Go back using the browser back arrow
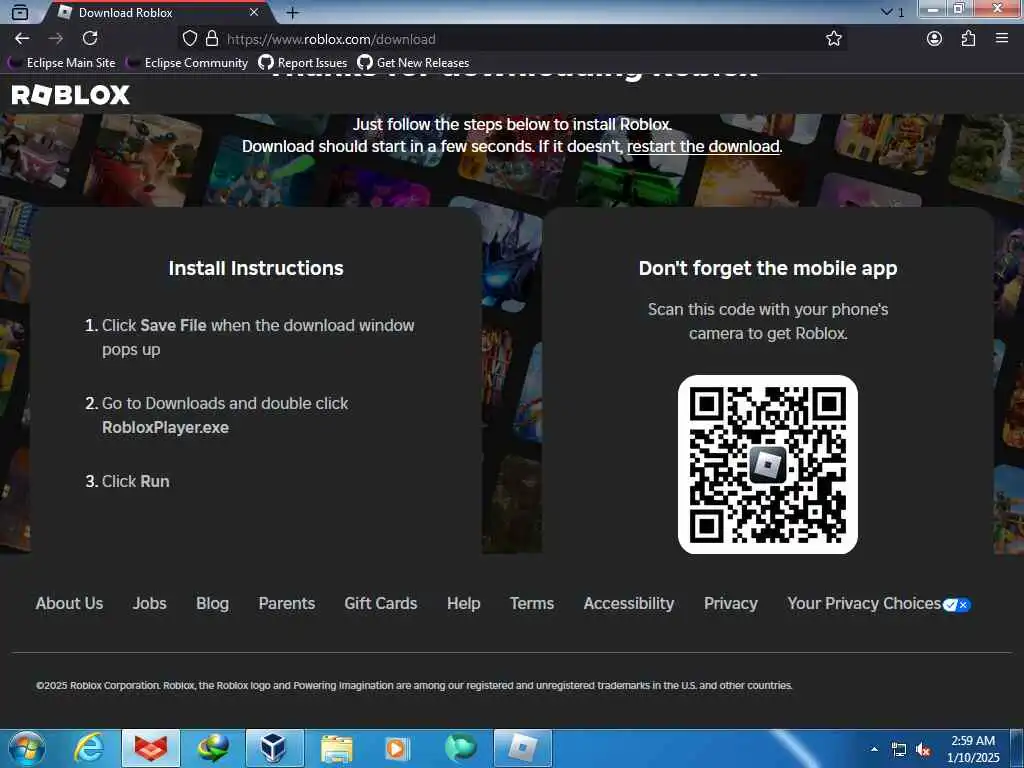This screenshot has height=768, width=1024. [22, 39]
